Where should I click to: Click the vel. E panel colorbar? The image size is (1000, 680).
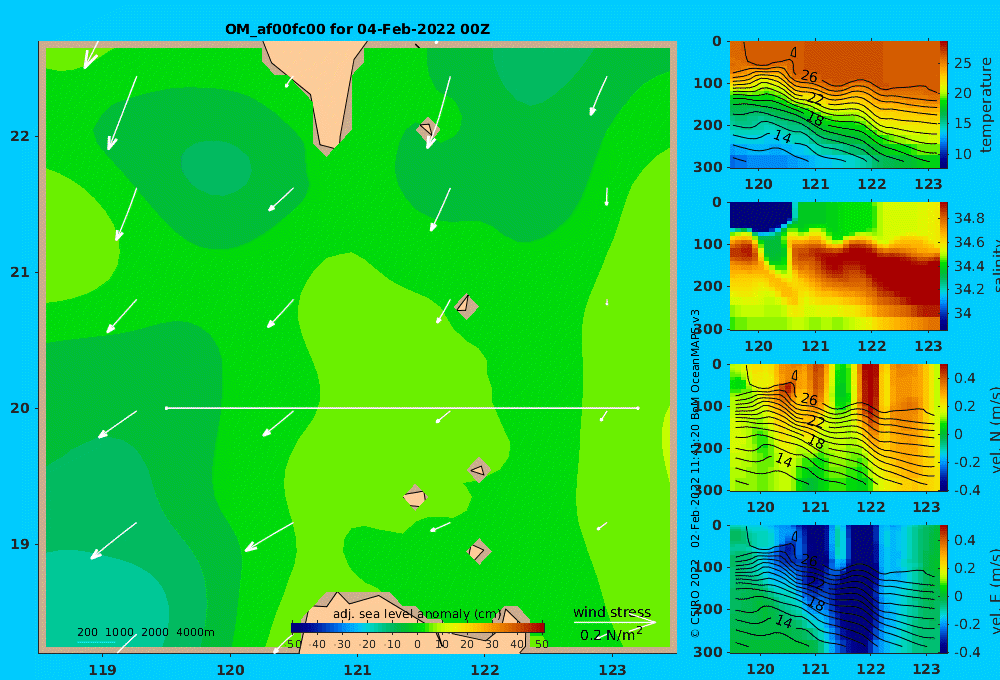943,589
